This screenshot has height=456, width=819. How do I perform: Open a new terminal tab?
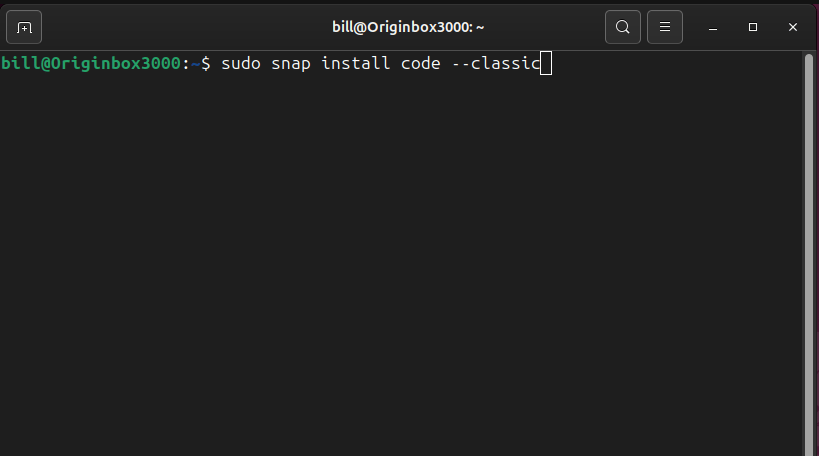pyautogui.click(x=25, y=27)
